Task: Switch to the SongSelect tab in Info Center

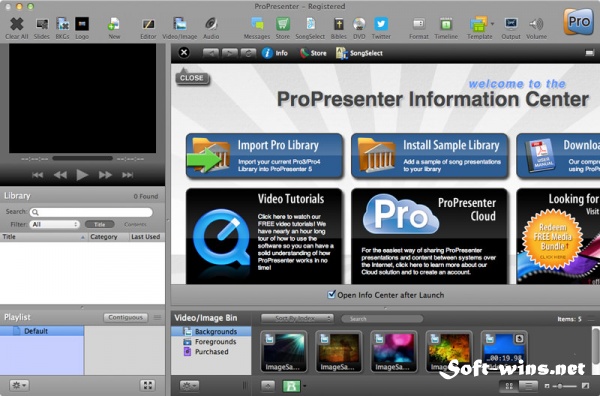Action: pyautogui.click(x=359, y=53)
